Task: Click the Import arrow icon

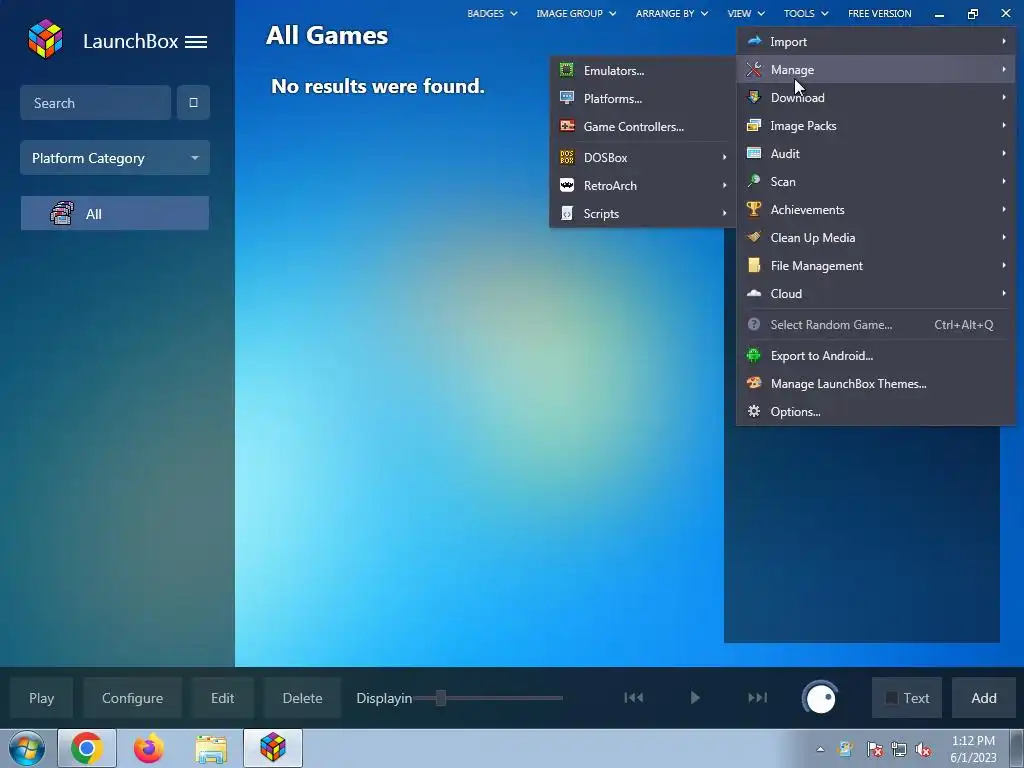Action: coord(754,41)
